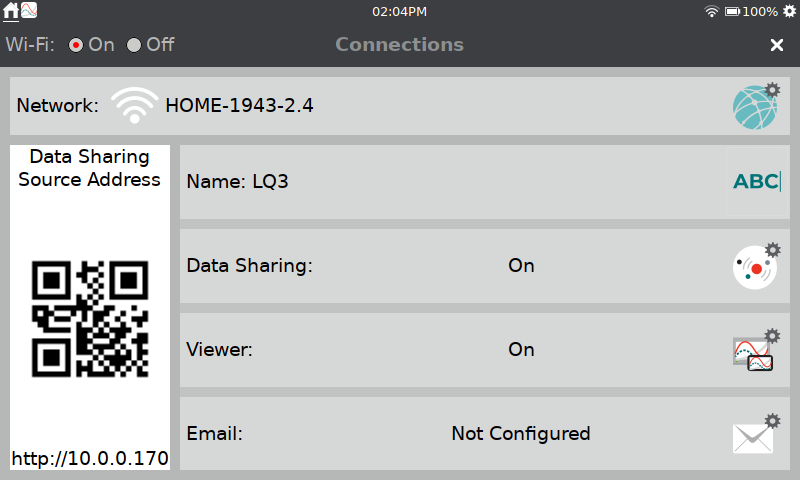This screenshot has height=480, width=800.
Task: Open the http://10.0.0.170 source address
Action: point(90,458)
